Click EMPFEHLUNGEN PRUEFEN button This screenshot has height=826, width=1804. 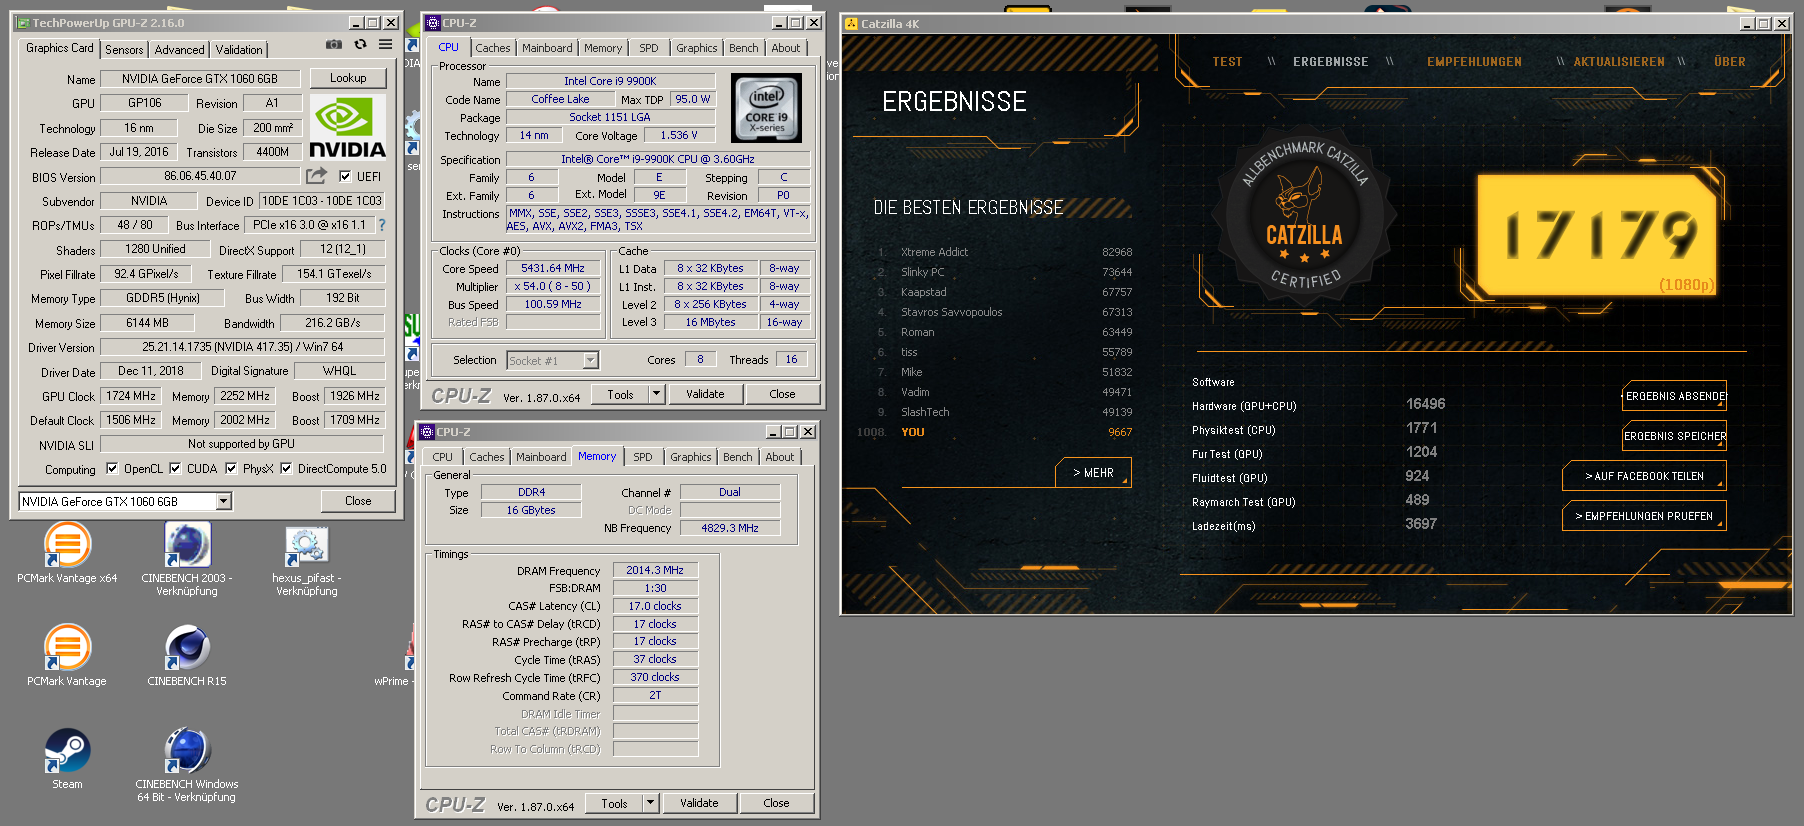pos(1644,516)
